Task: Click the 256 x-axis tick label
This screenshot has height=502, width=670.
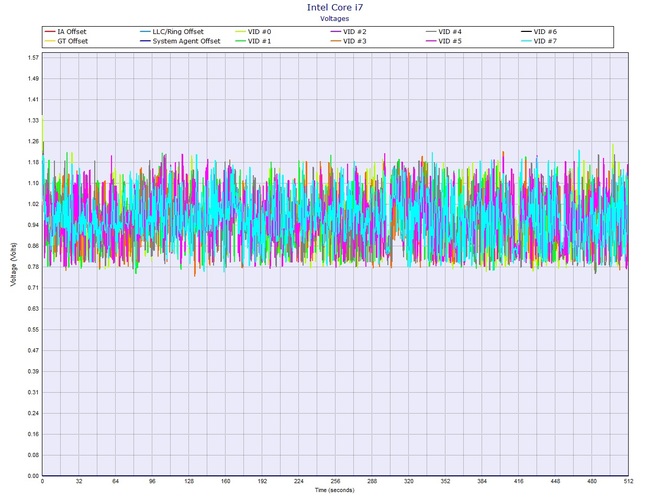Action: [x=335, y=481]
